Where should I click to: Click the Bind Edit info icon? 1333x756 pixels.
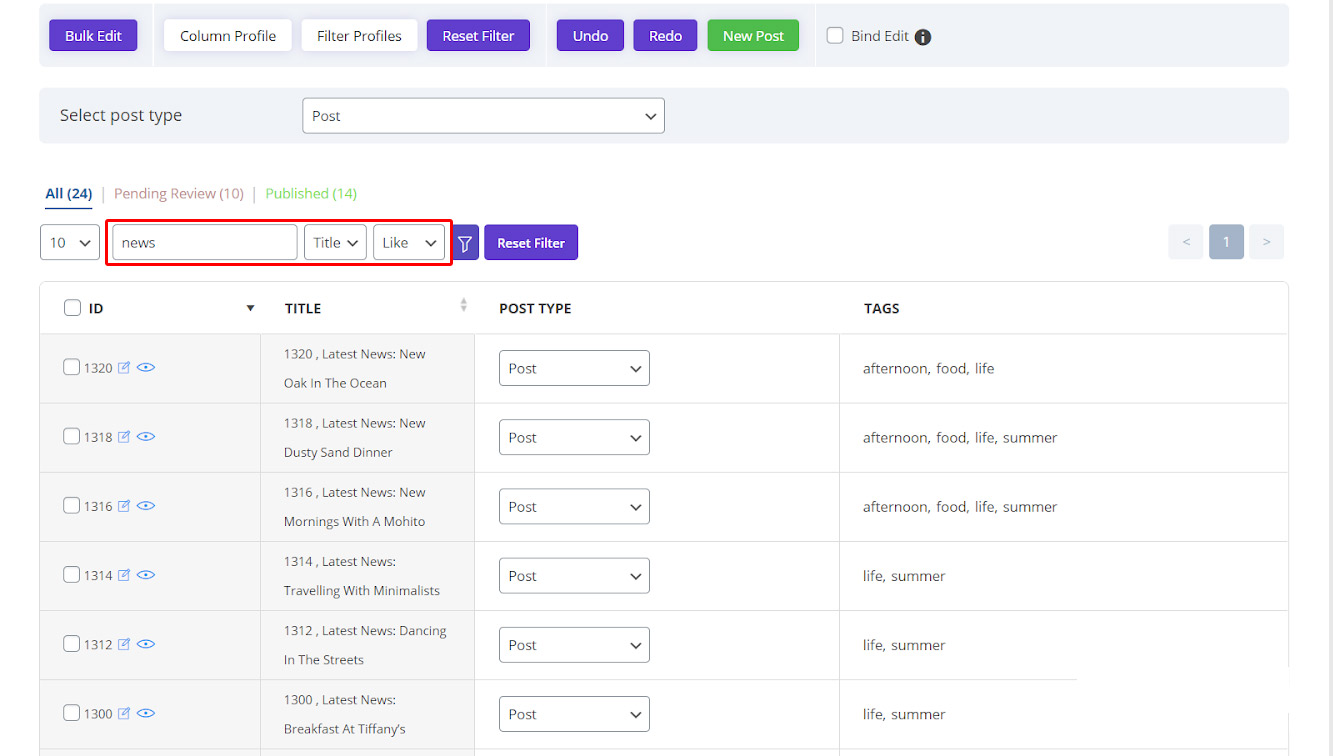[x=921, y=36]
